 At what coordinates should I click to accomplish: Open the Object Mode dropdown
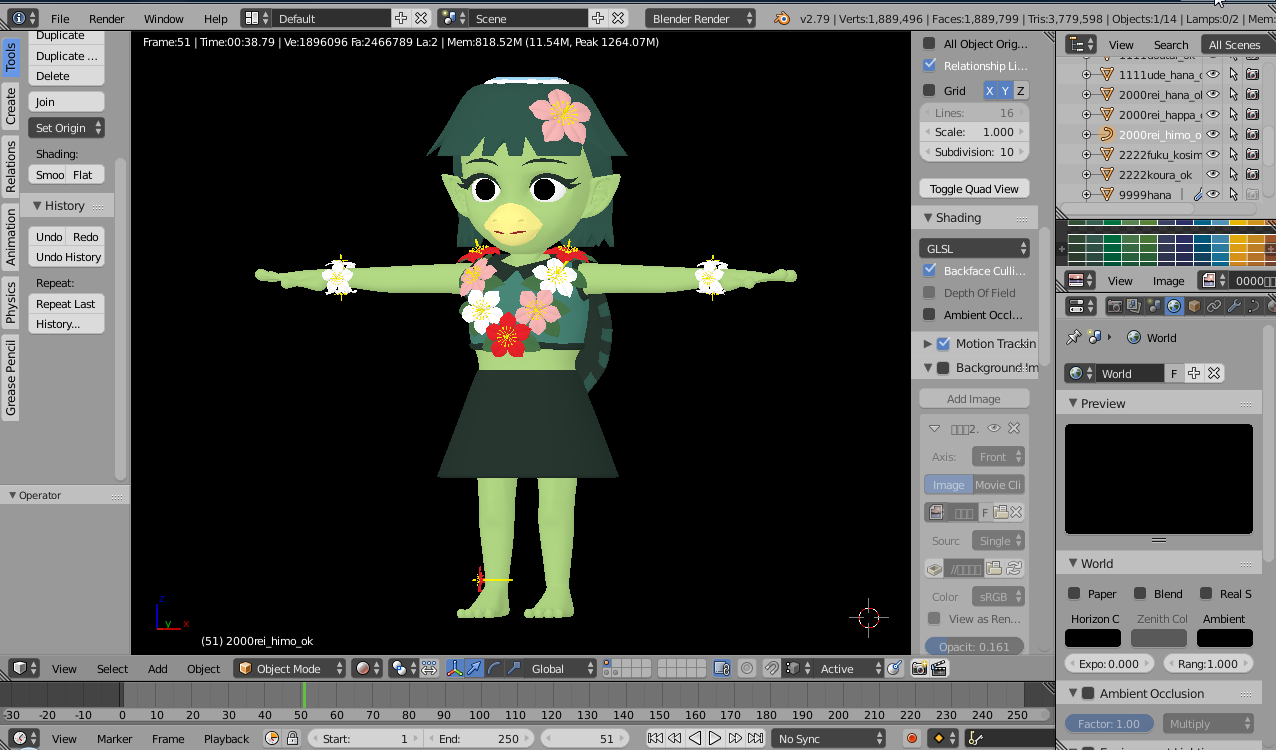[x=290, y=668]
